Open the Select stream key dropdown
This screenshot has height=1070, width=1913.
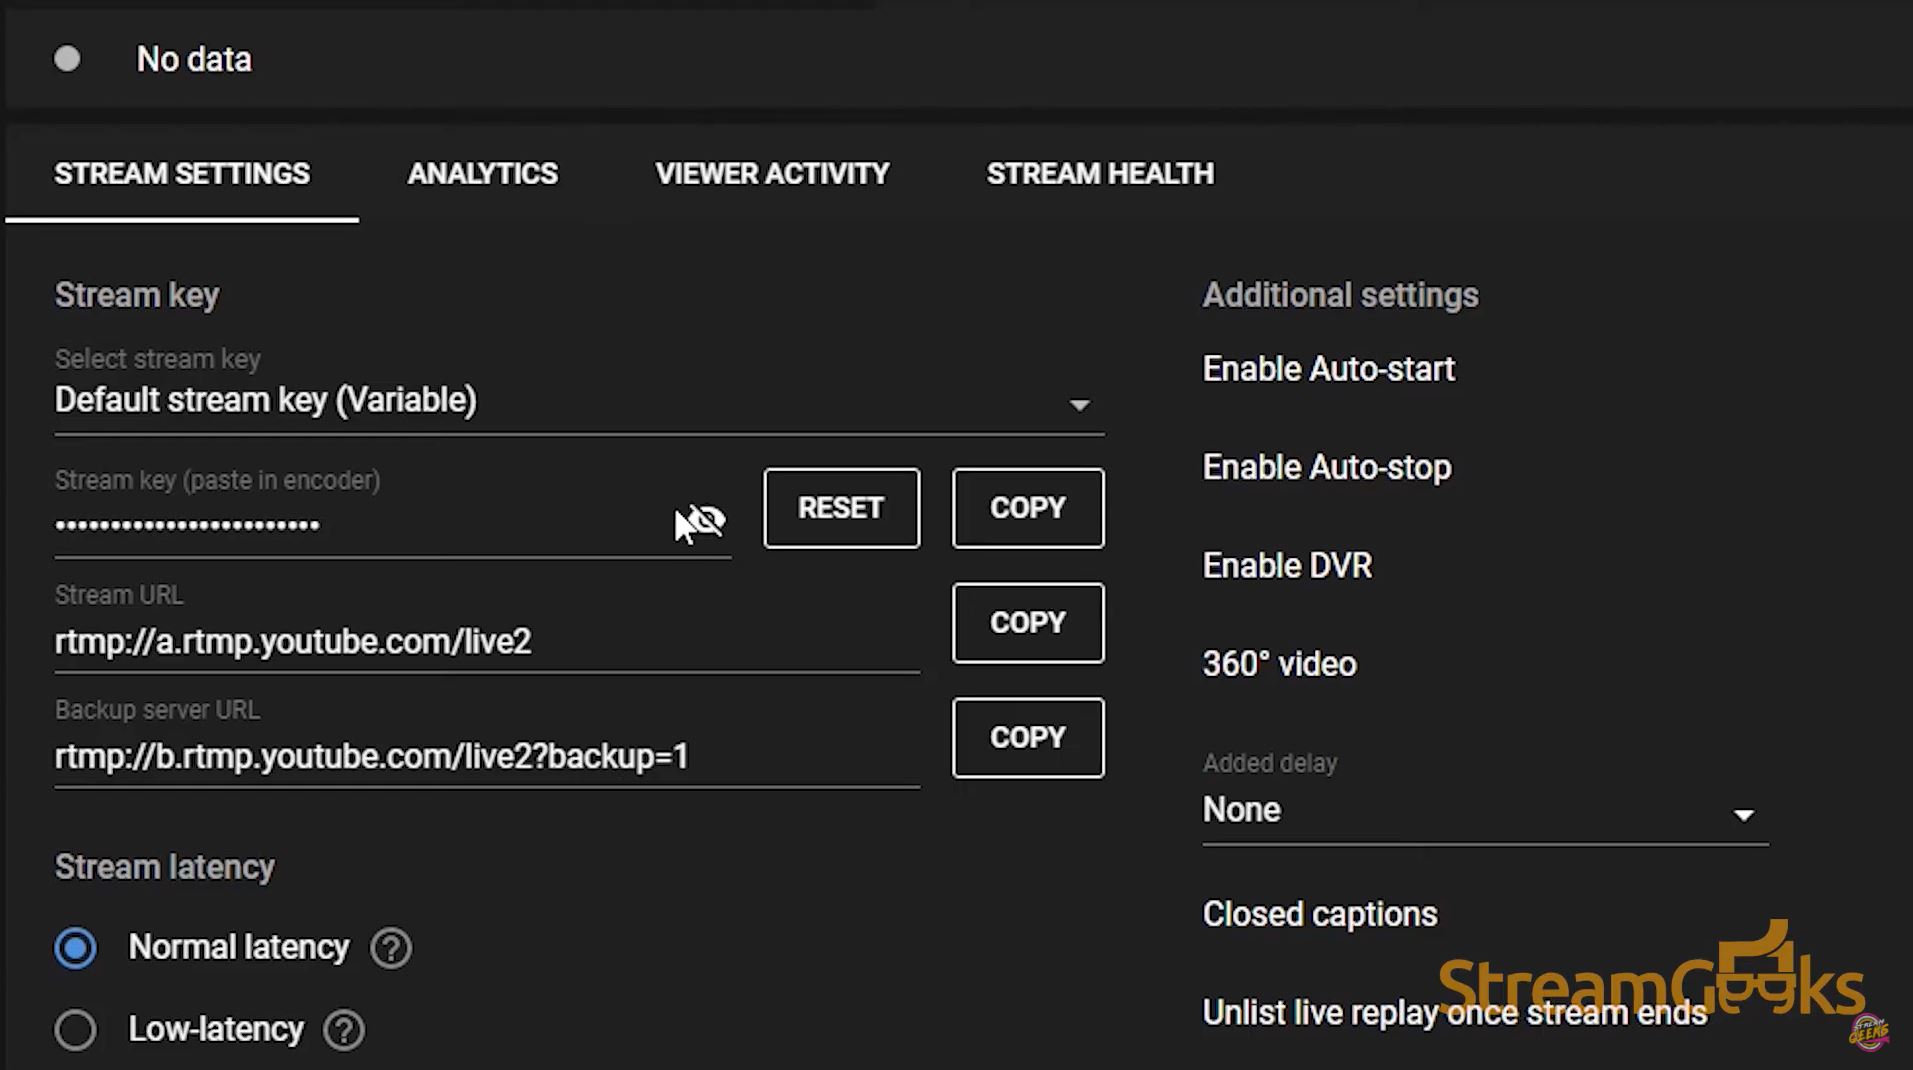pos(1080,404)
